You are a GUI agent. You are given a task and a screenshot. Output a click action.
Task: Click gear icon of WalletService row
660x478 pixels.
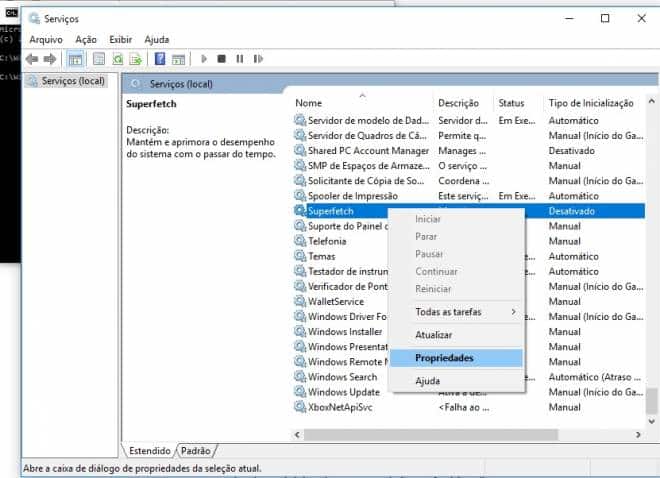click(x=300, y=301)
